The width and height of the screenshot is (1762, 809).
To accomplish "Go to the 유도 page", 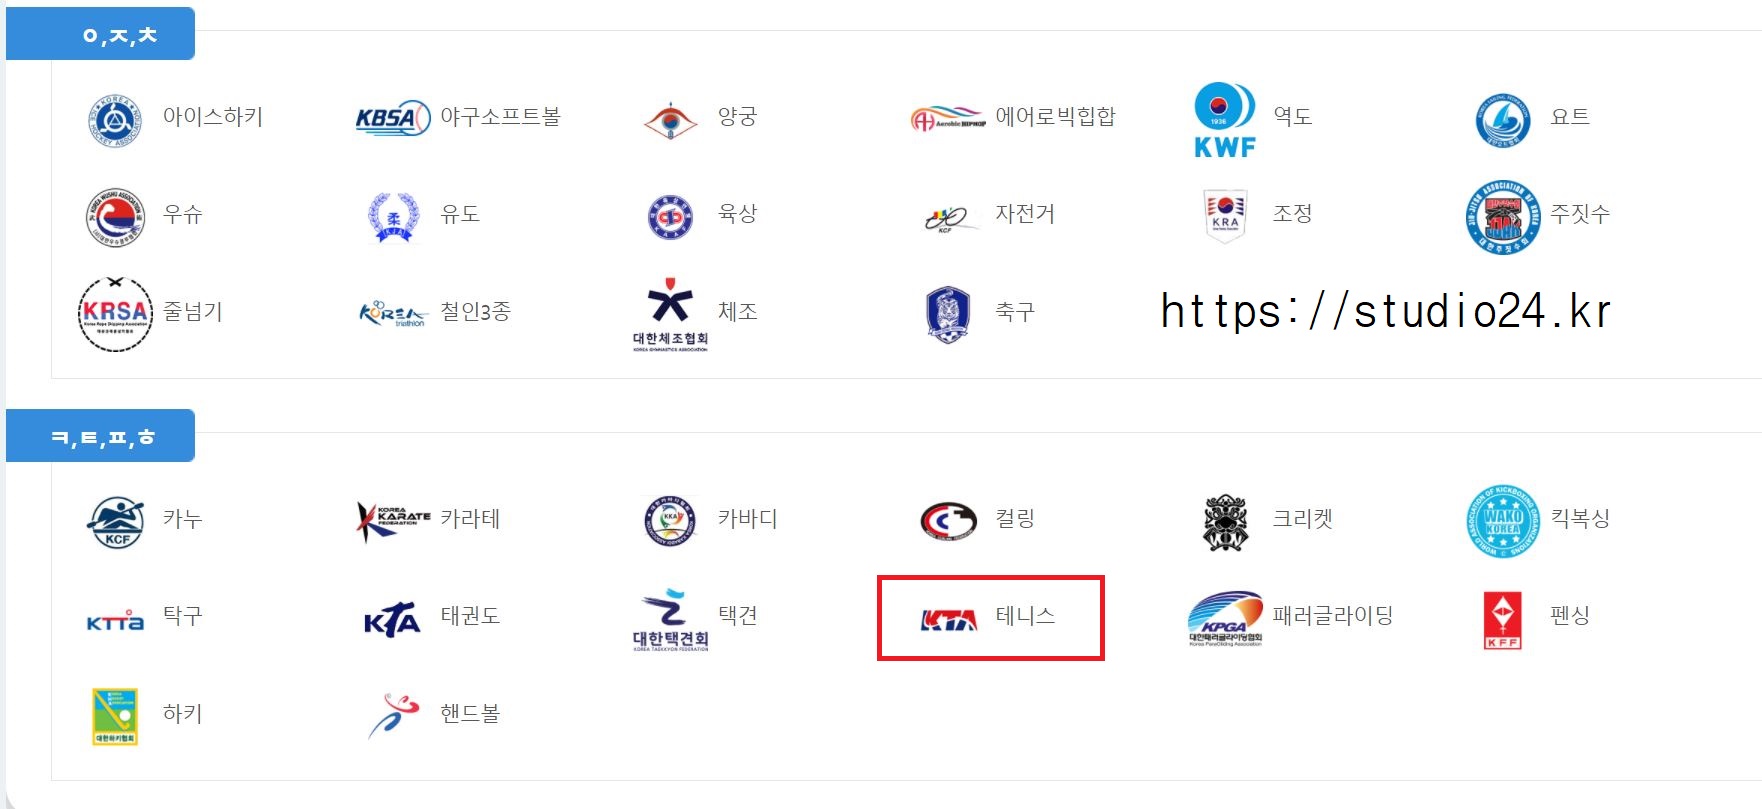I will pyautogui.click(x=460, y=214).
